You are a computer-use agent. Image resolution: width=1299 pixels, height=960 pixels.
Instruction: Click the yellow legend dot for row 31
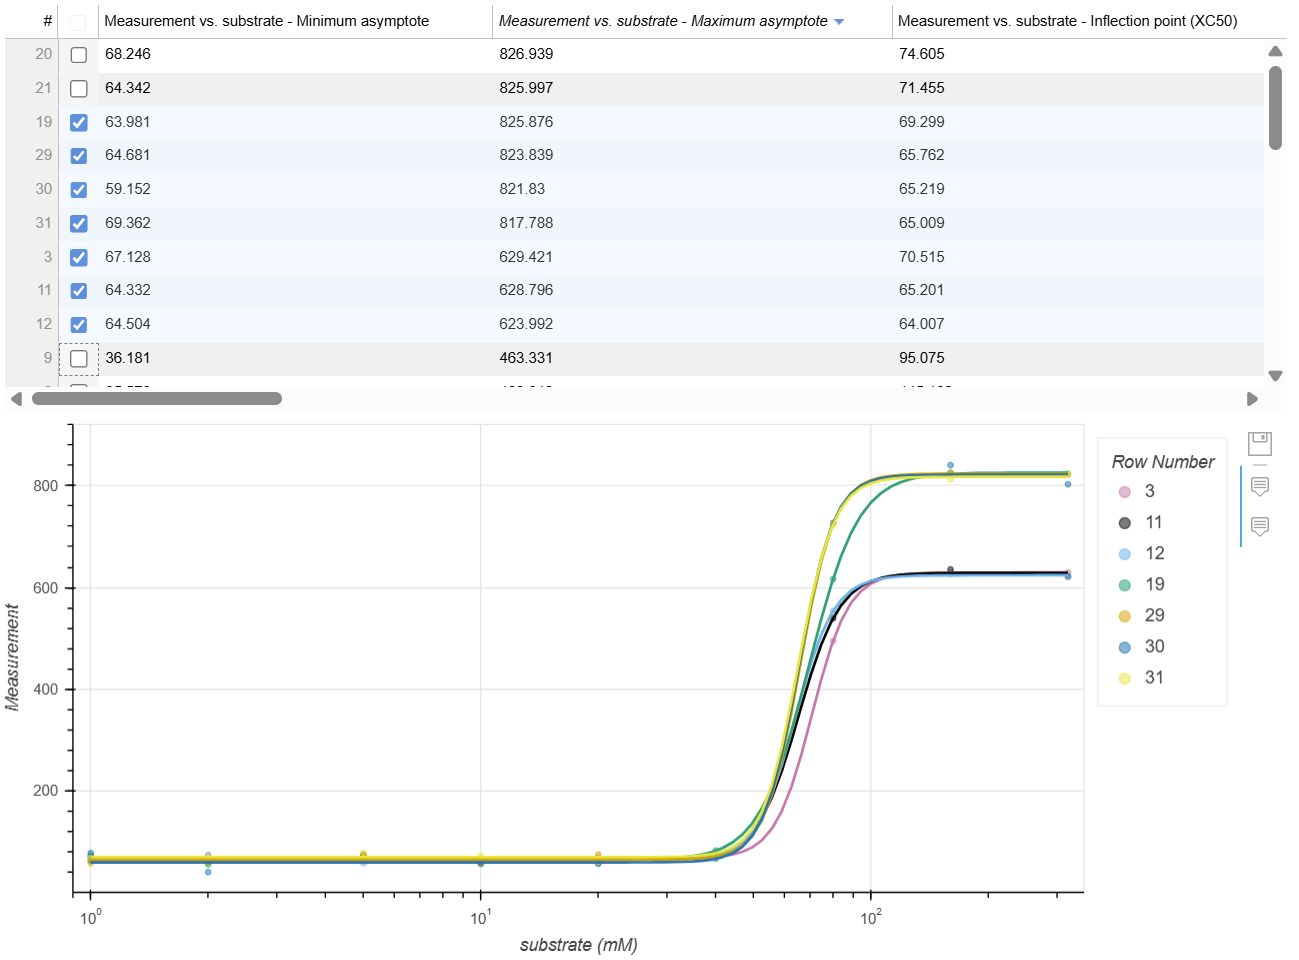pyautogui.click(x=1125, y=677)
